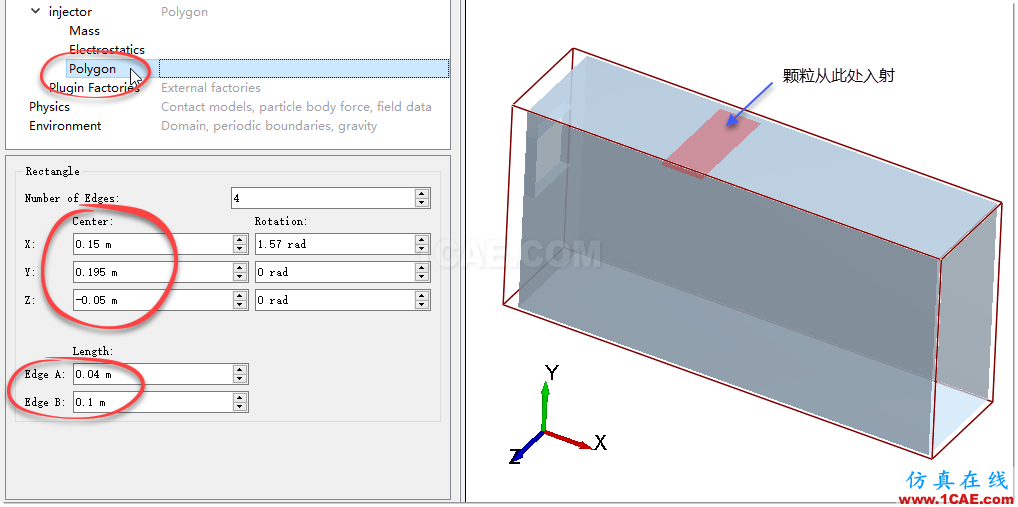Click 'Domain, periodic boundaries, gravity' description
This screenshot has height=507, width=1018.
tap(269, 125)
